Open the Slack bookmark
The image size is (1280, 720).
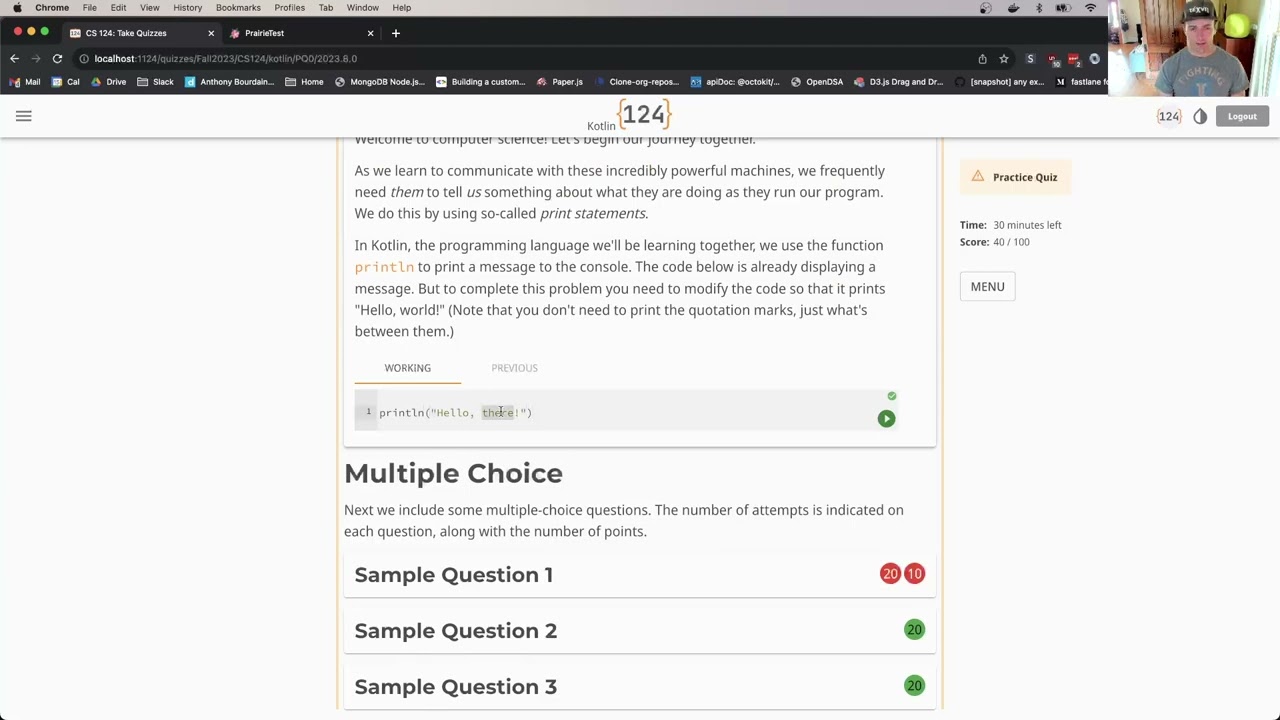(x=155, y=82)
